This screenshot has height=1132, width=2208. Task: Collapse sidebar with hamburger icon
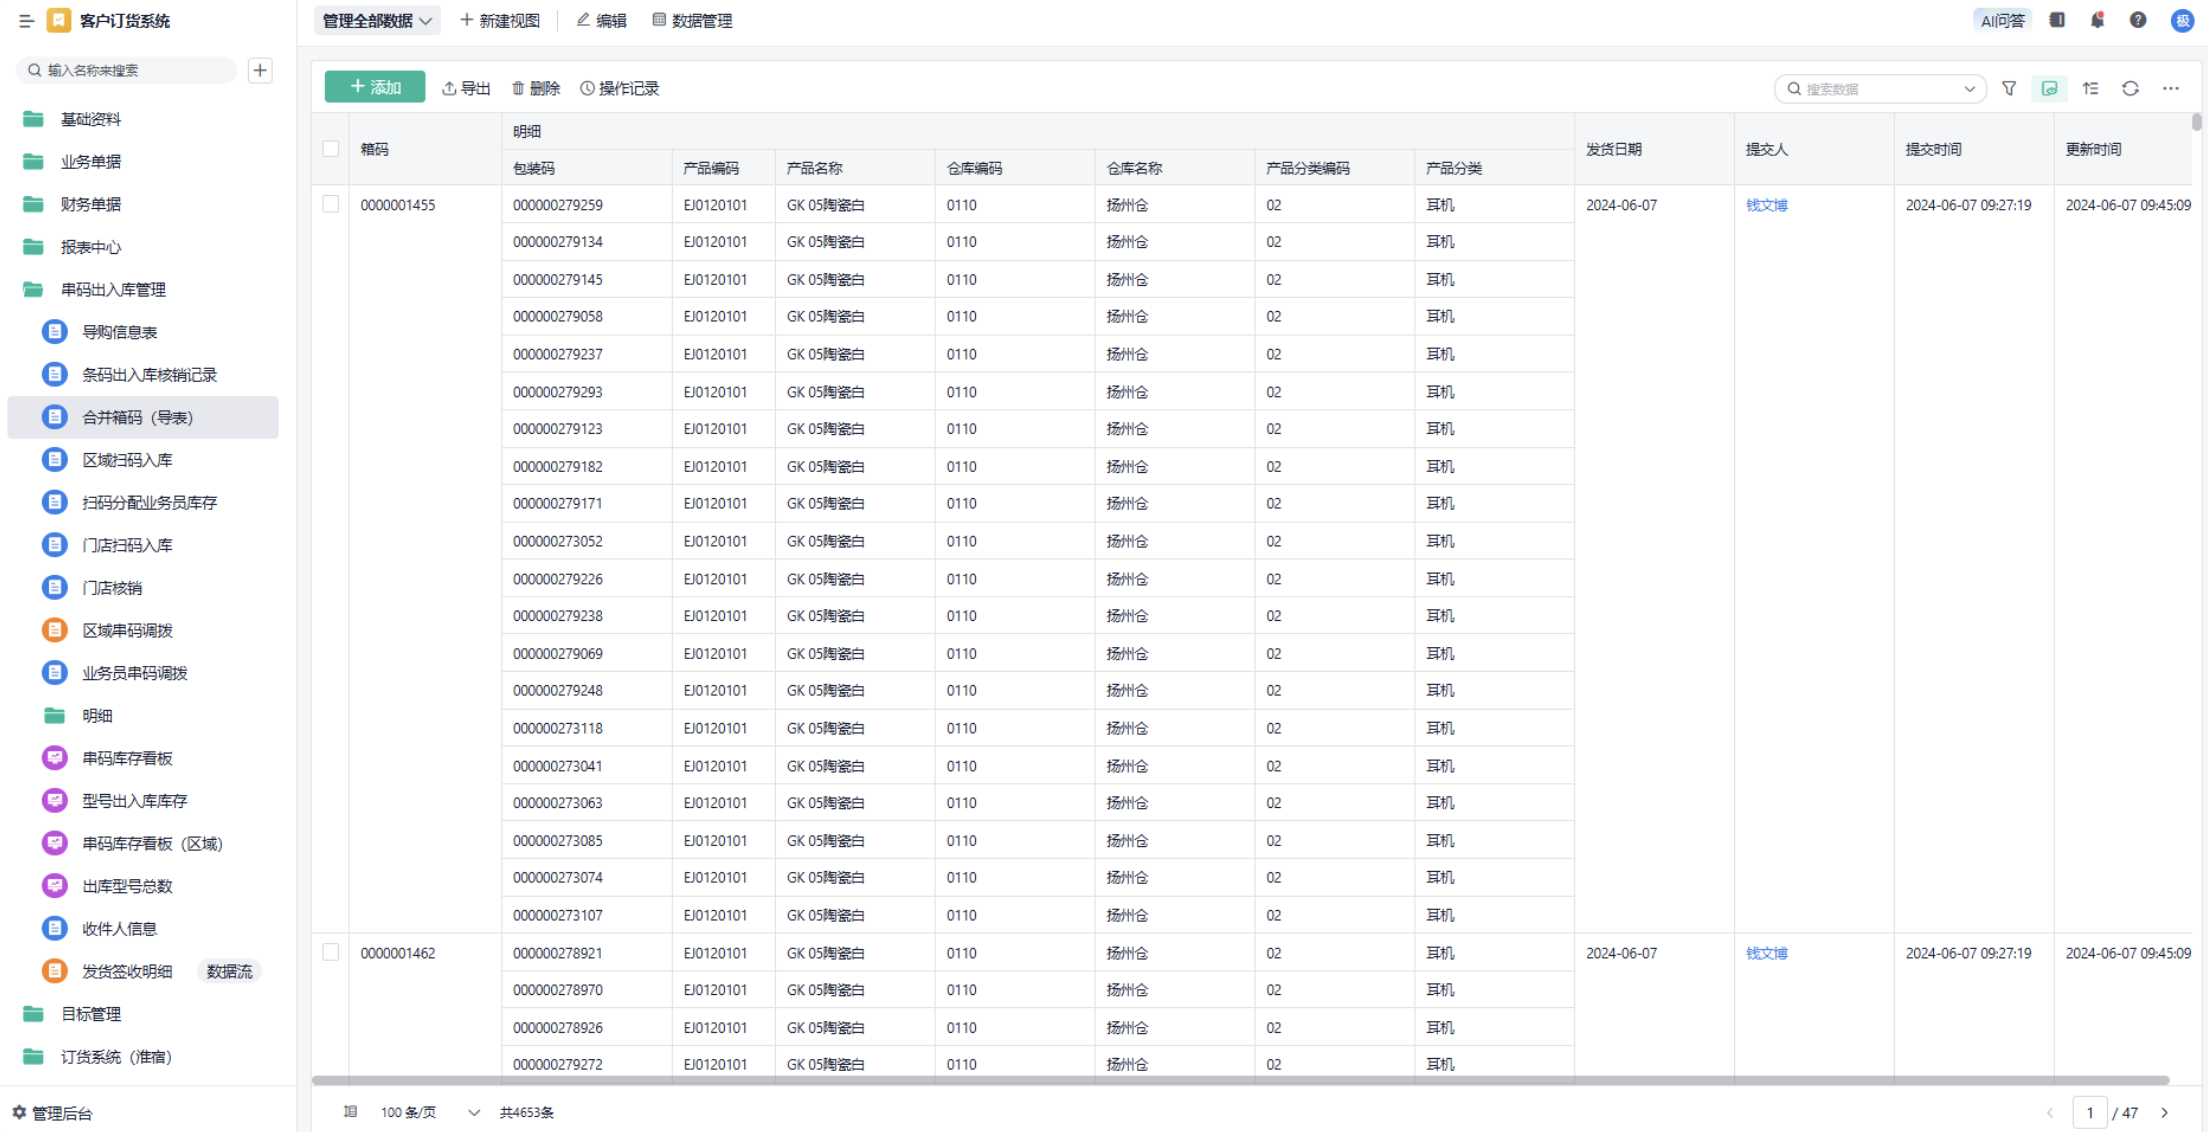coord(26,20)
